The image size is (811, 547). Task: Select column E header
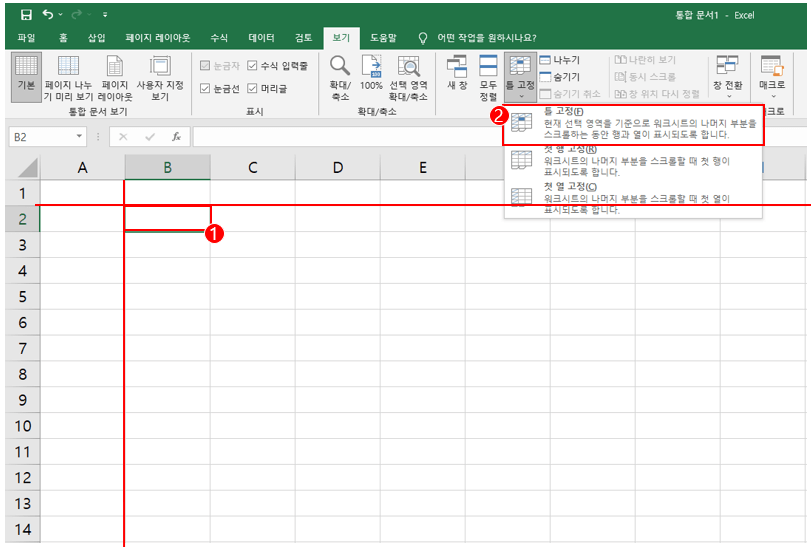423,168
